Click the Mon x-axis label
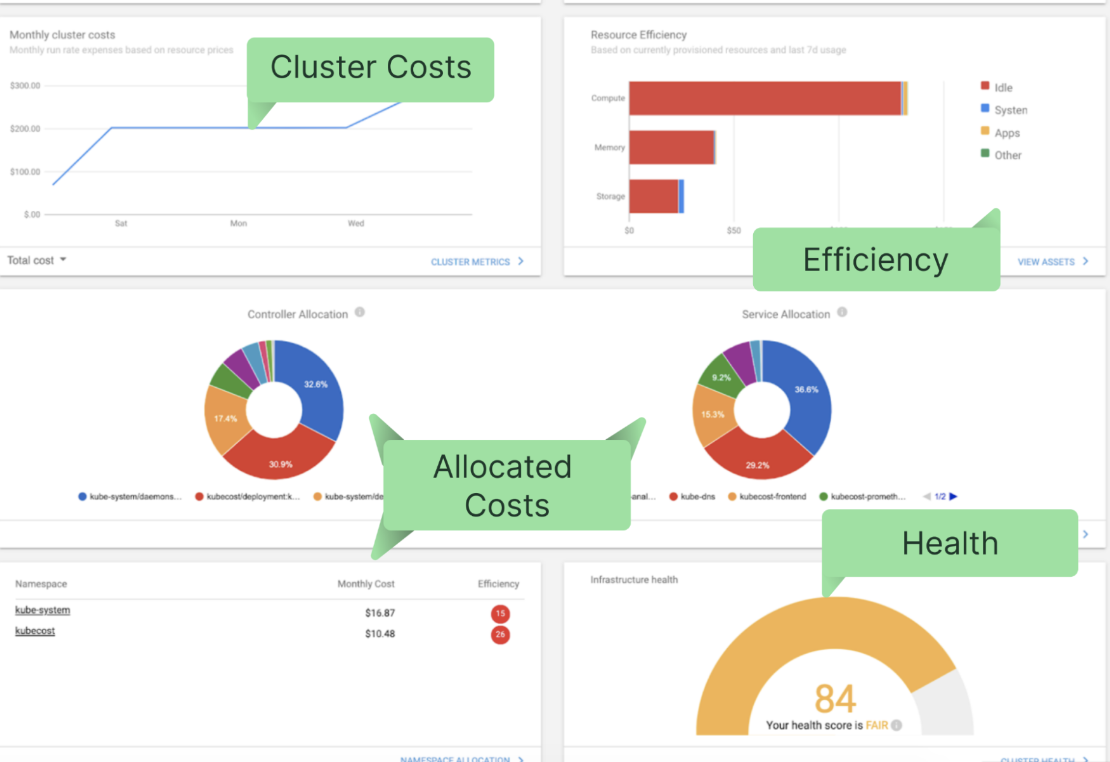Image resolution: width=1110 pixels, height=762 pixels. click(x=239, y=223)
